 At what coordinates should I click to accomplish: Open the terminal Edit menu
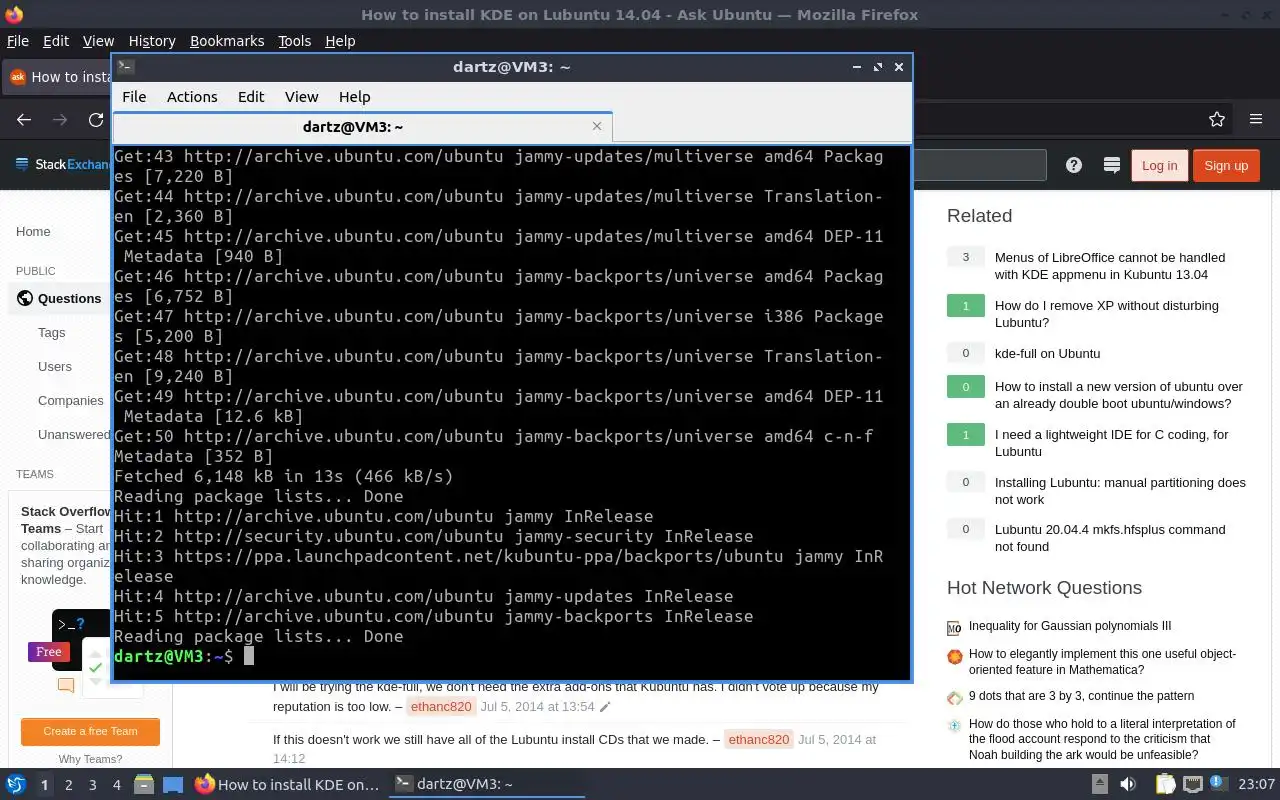[251, 97]
